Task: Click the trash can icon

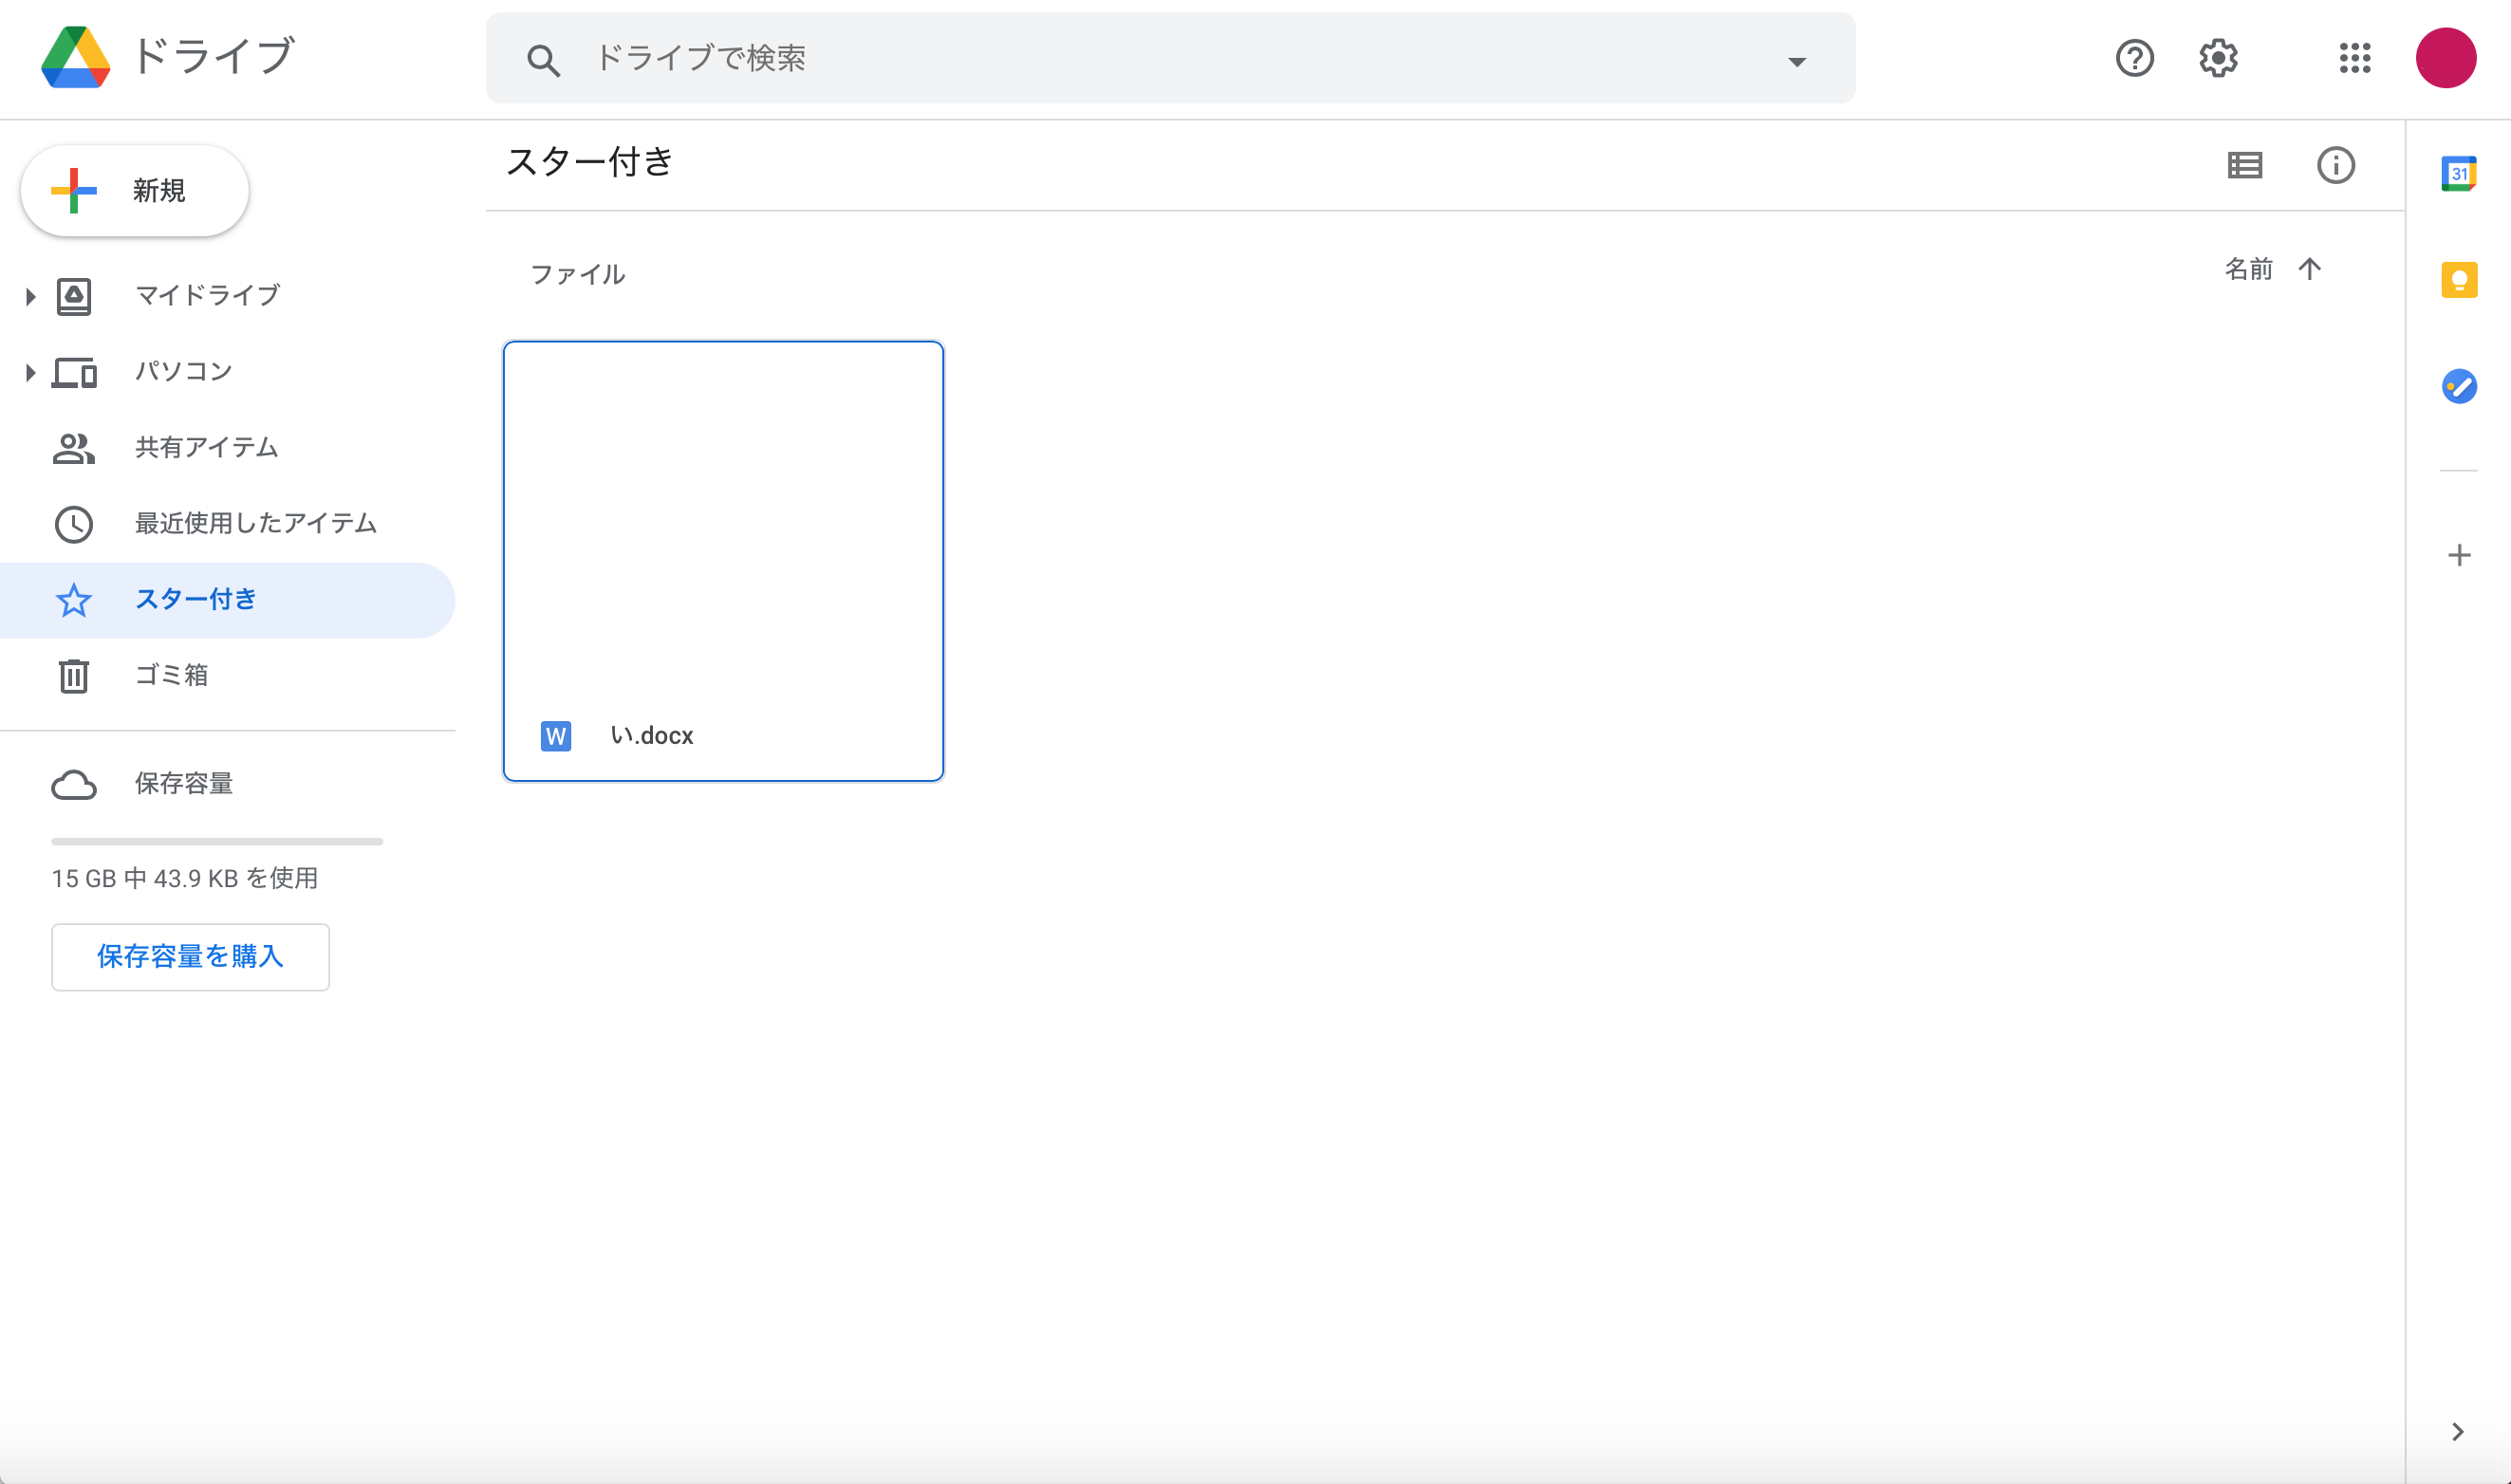Action: 74,676
